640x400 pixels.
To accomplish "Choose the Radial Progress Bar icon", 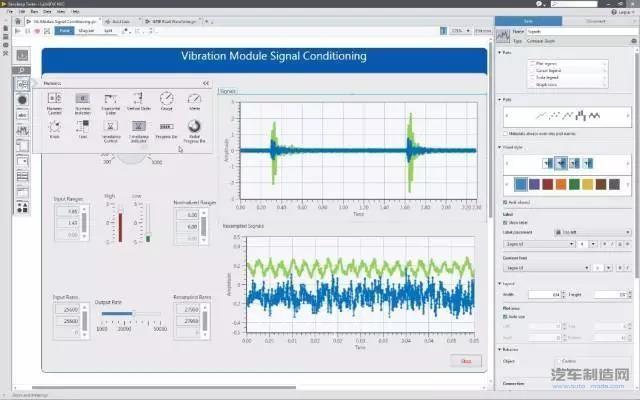I will (194, 127).
